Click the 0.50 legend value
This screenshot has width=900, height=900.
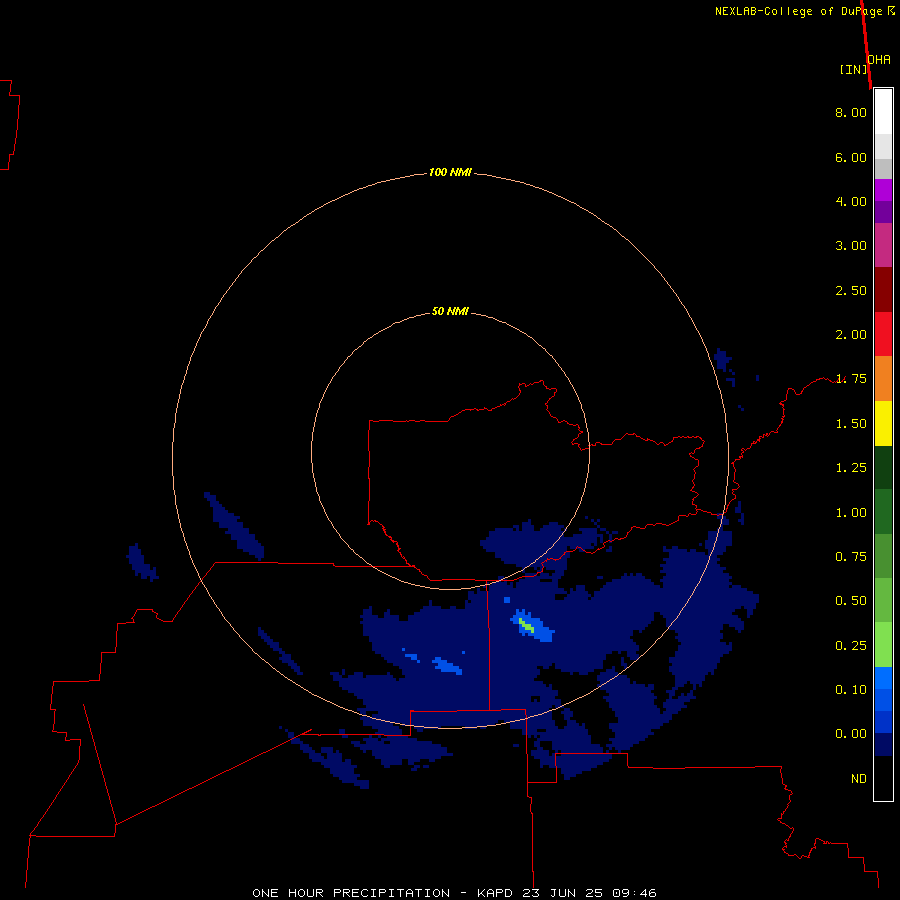(x=851, y=601)
